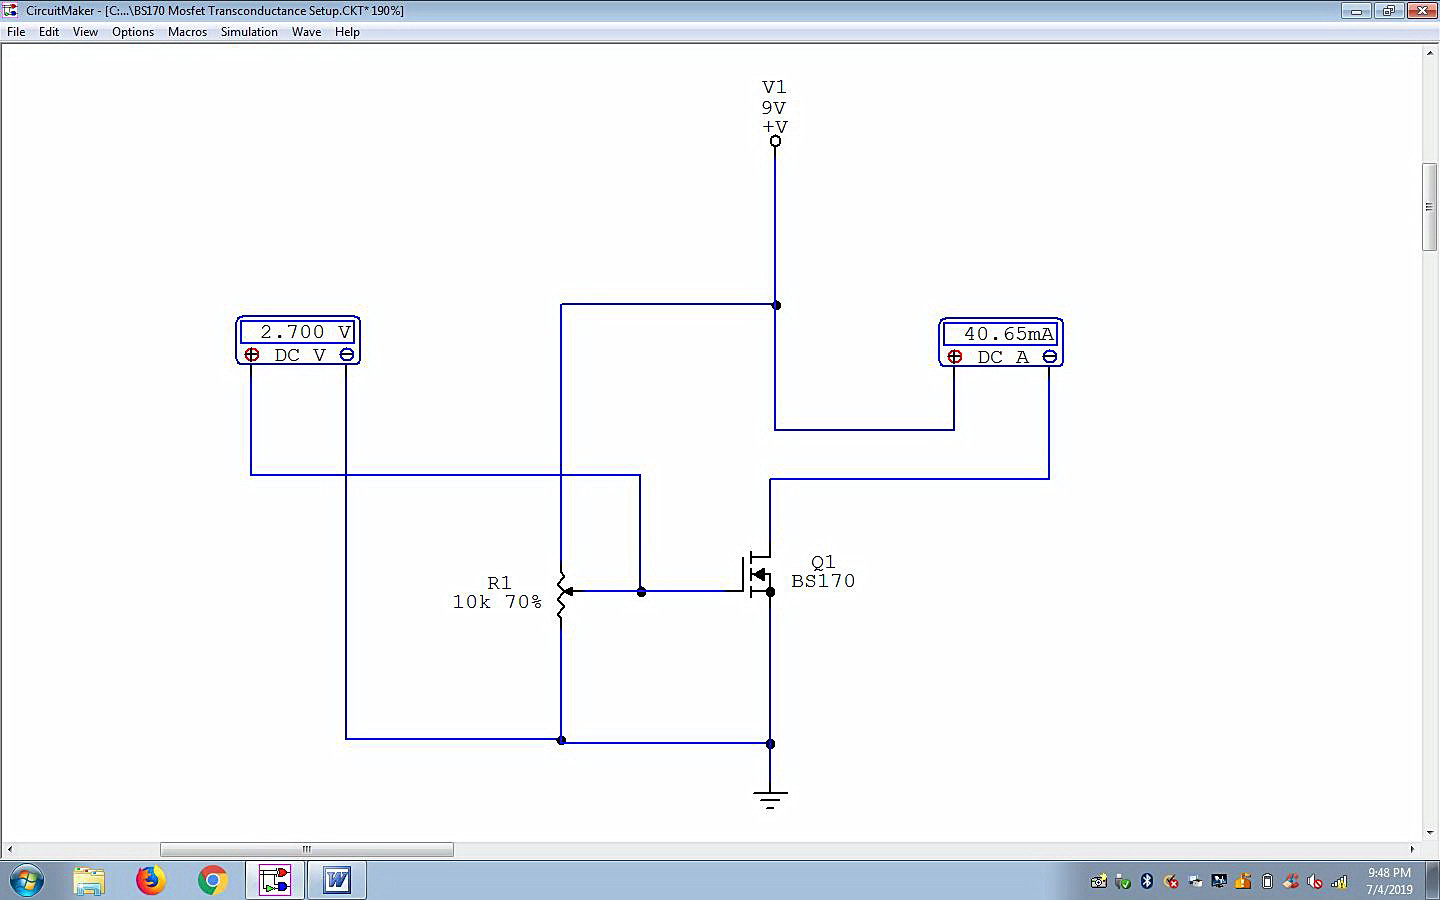Viewport: 1440px width, 900px height.
Task: Switch to Microsoft Word taskbar button
Action: coord(337,880)
